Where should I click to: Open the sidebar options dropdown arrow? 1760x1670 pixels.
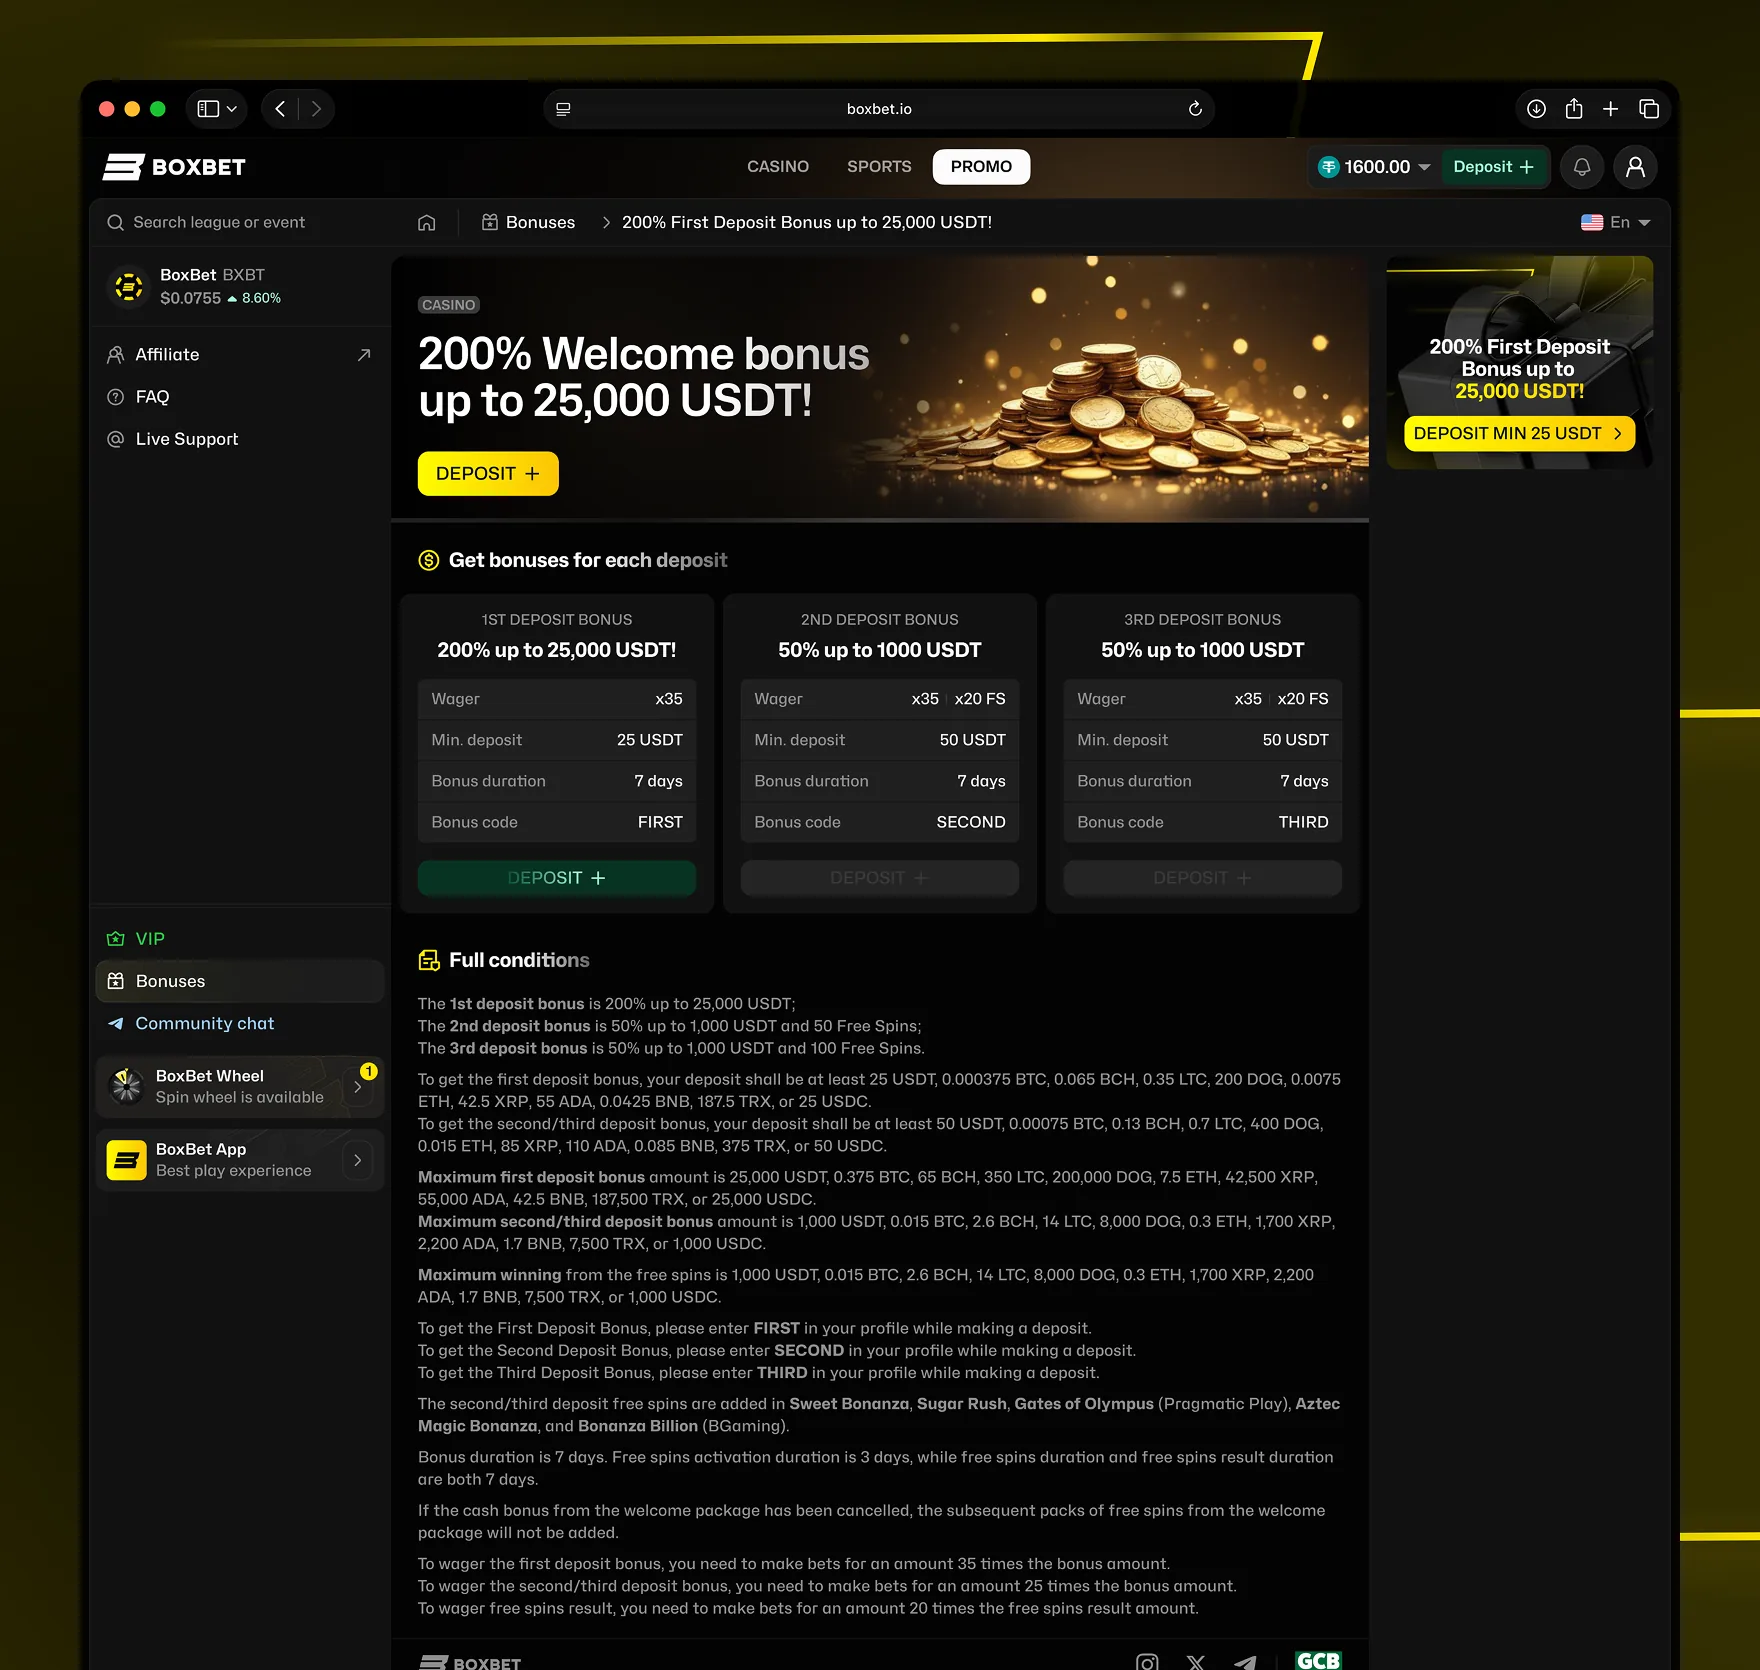click(x=232, y=109)
